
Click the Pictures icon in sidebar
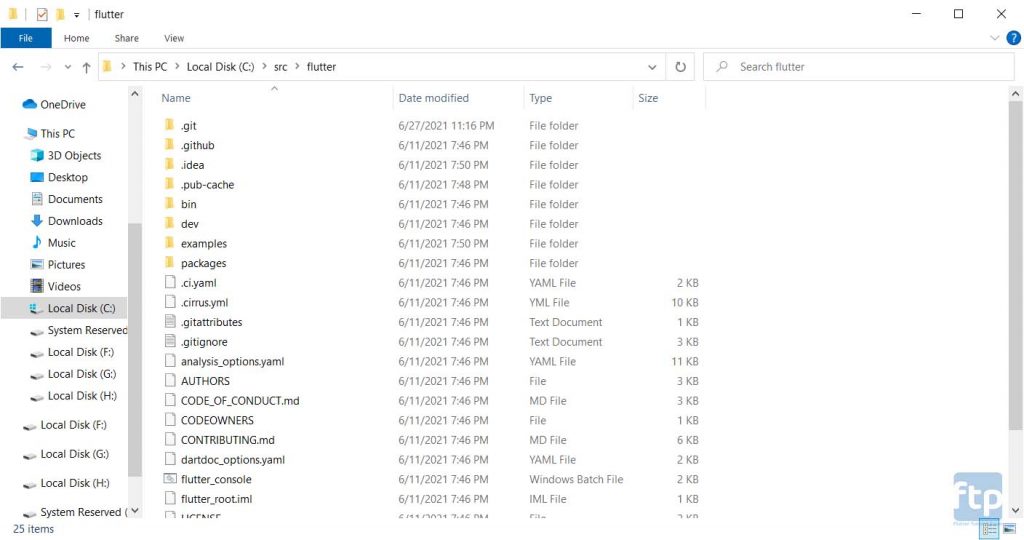tap(37, 264)
